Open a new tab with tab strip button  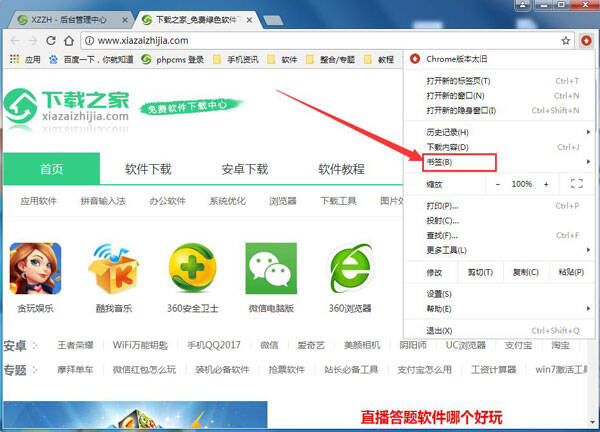click(273, 20)
